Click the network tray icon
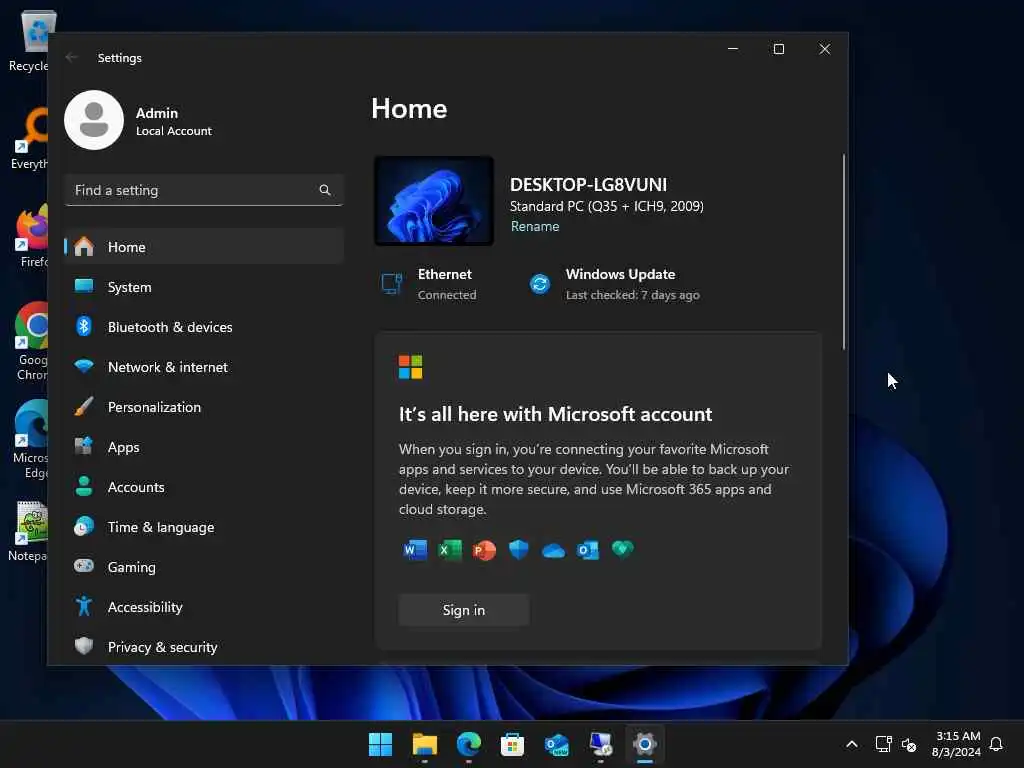 [883, 744]
